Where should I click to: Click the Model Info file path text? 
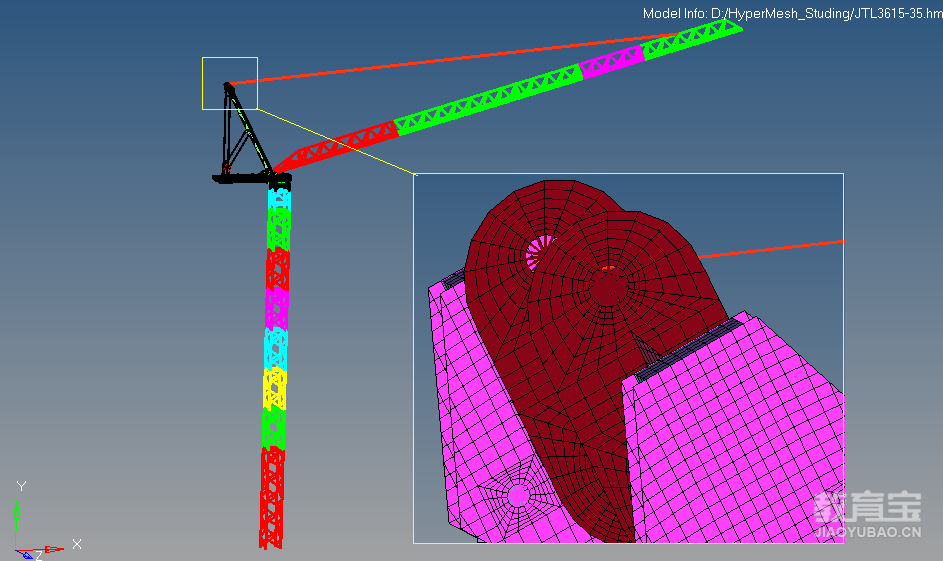790,13
